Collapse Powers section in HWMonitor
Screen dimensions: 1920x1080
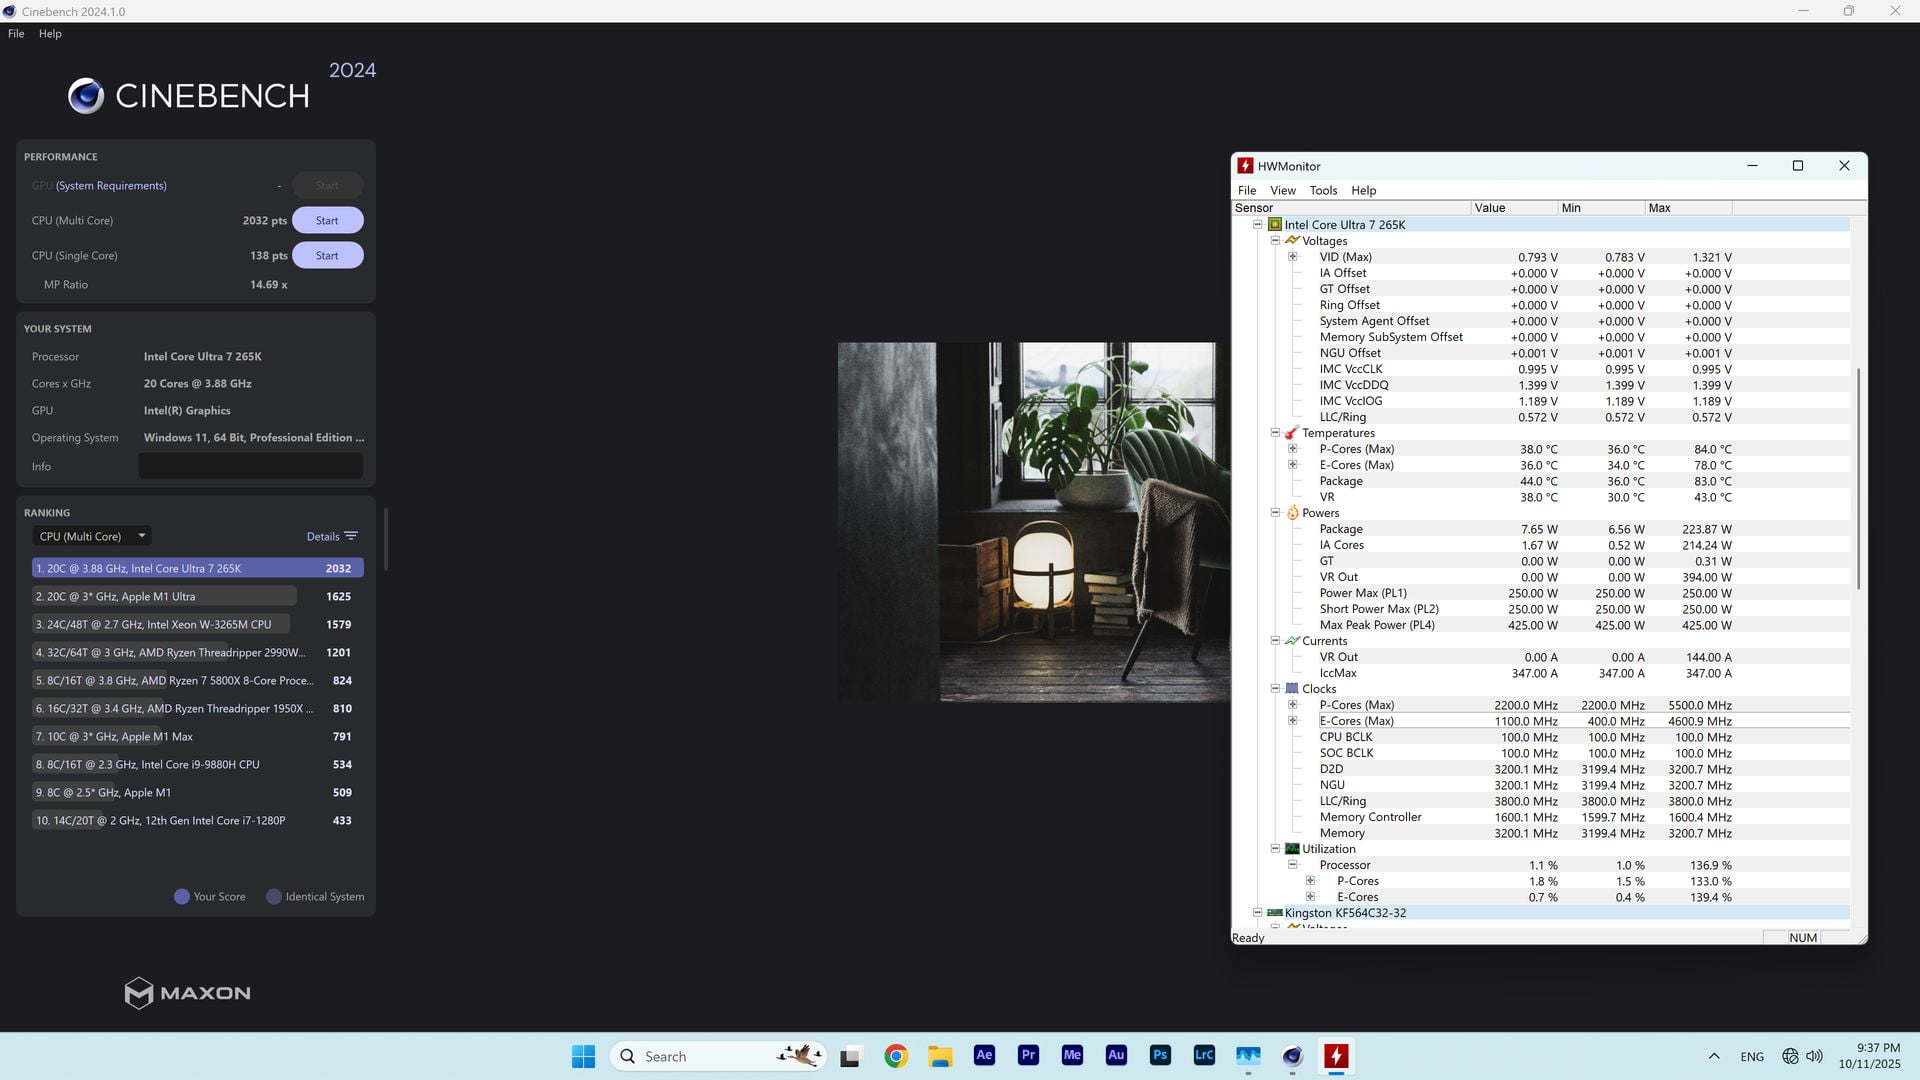pyautogui.click(x=1275, y=513)
